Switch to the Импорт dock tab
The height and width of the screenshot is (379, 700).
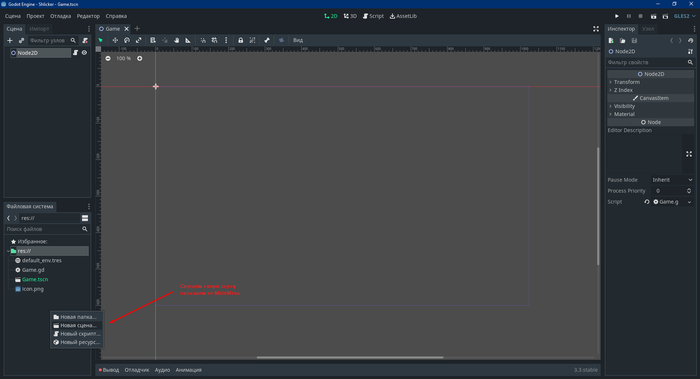click(39, 29)
